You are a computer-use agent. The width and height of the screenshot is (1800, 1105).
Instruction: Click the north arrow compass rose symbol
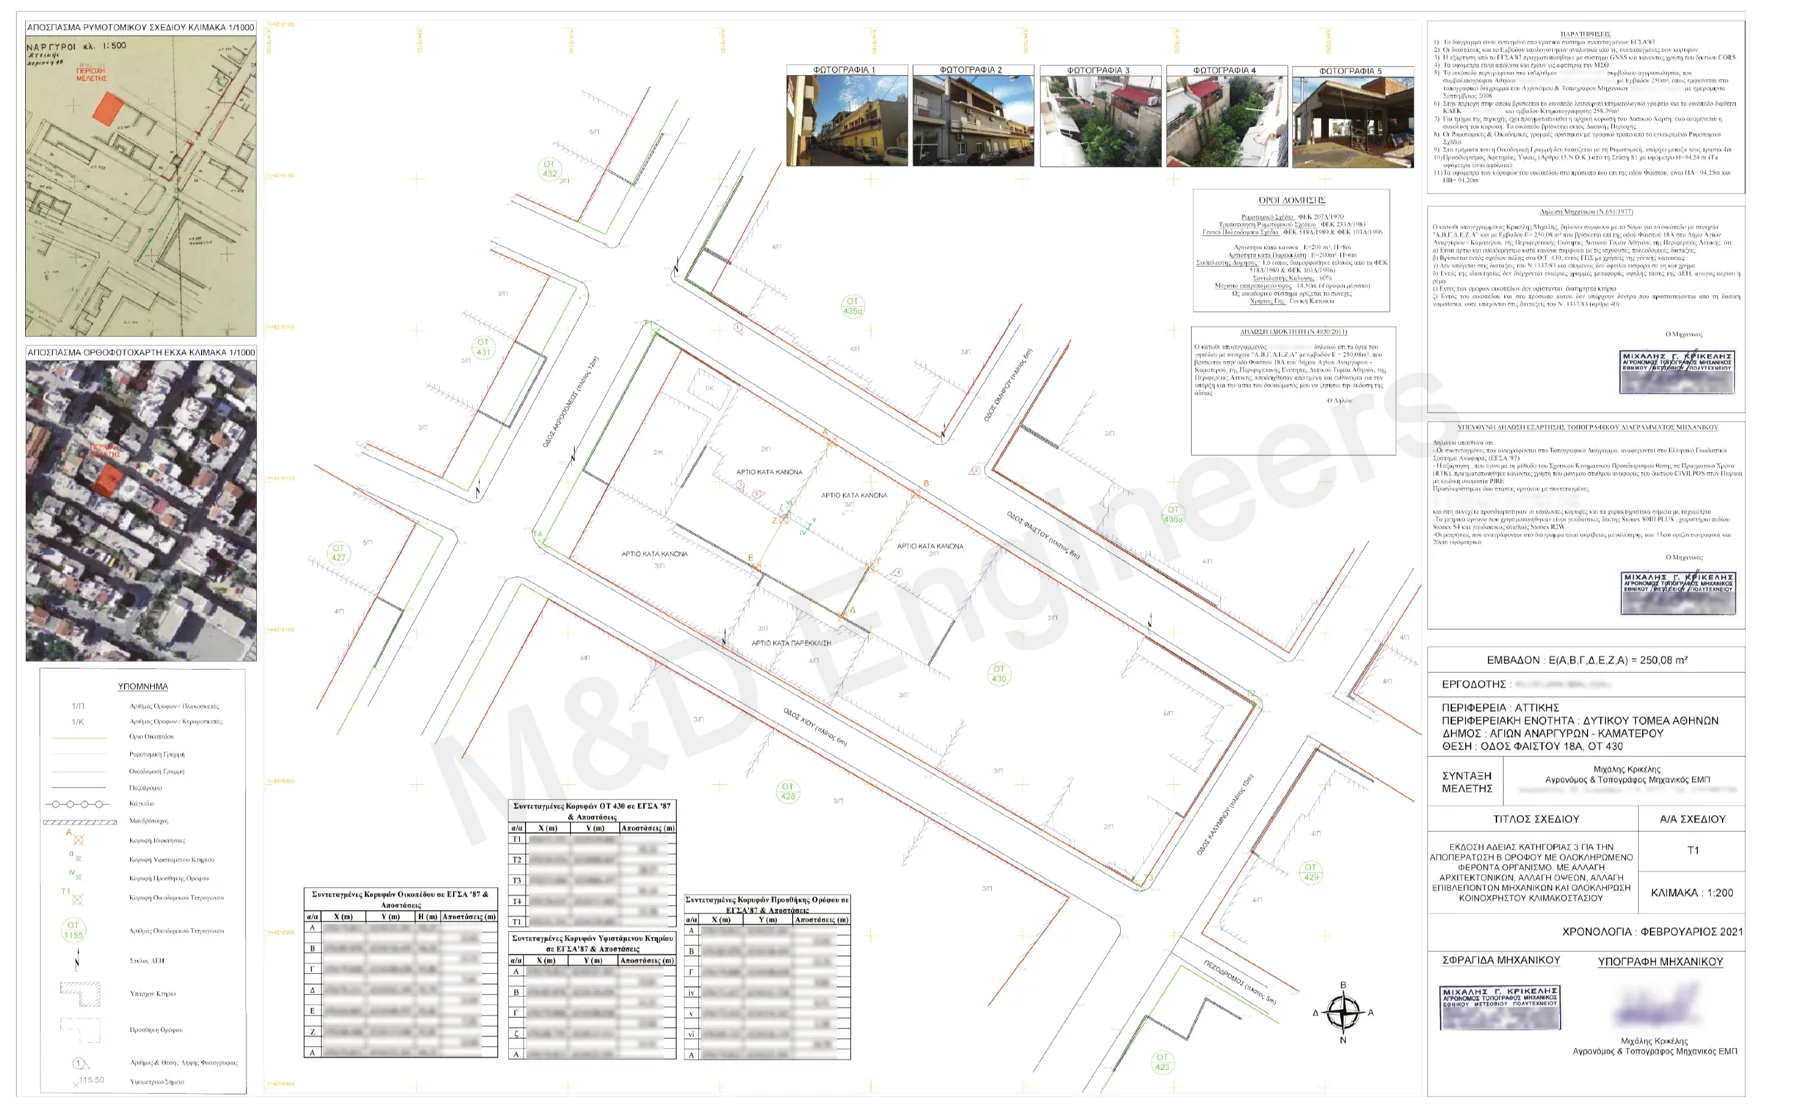tap(1342, 1012)
